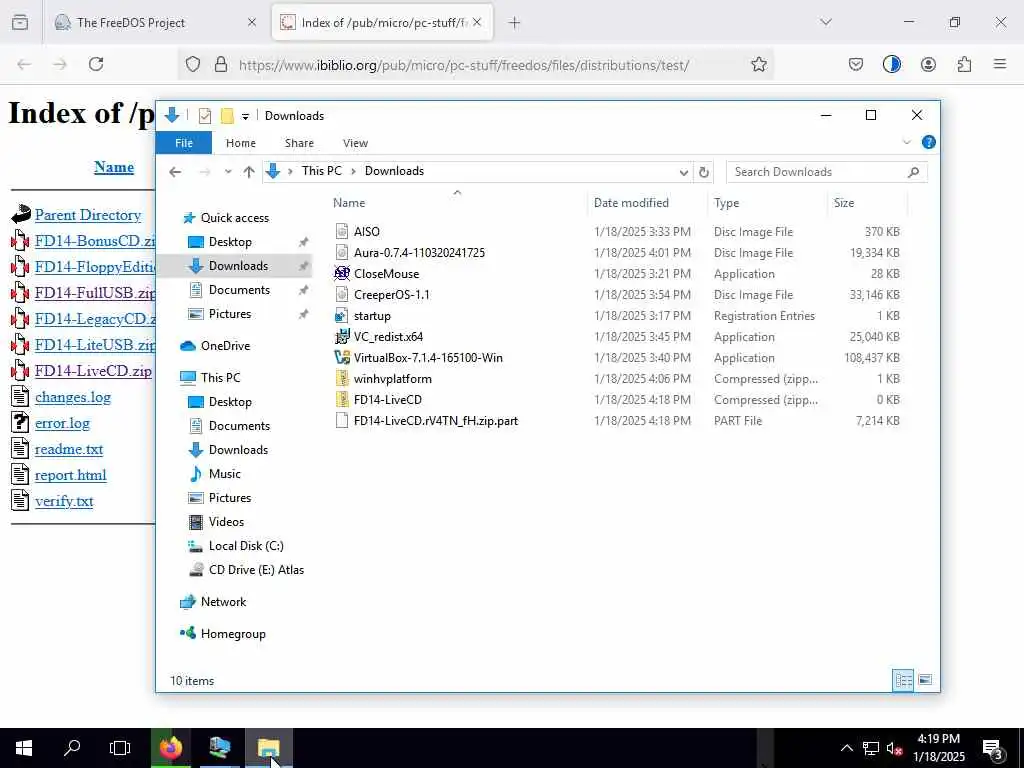
Task: Select This PC in navigation pane
Action: pos(220,377)
